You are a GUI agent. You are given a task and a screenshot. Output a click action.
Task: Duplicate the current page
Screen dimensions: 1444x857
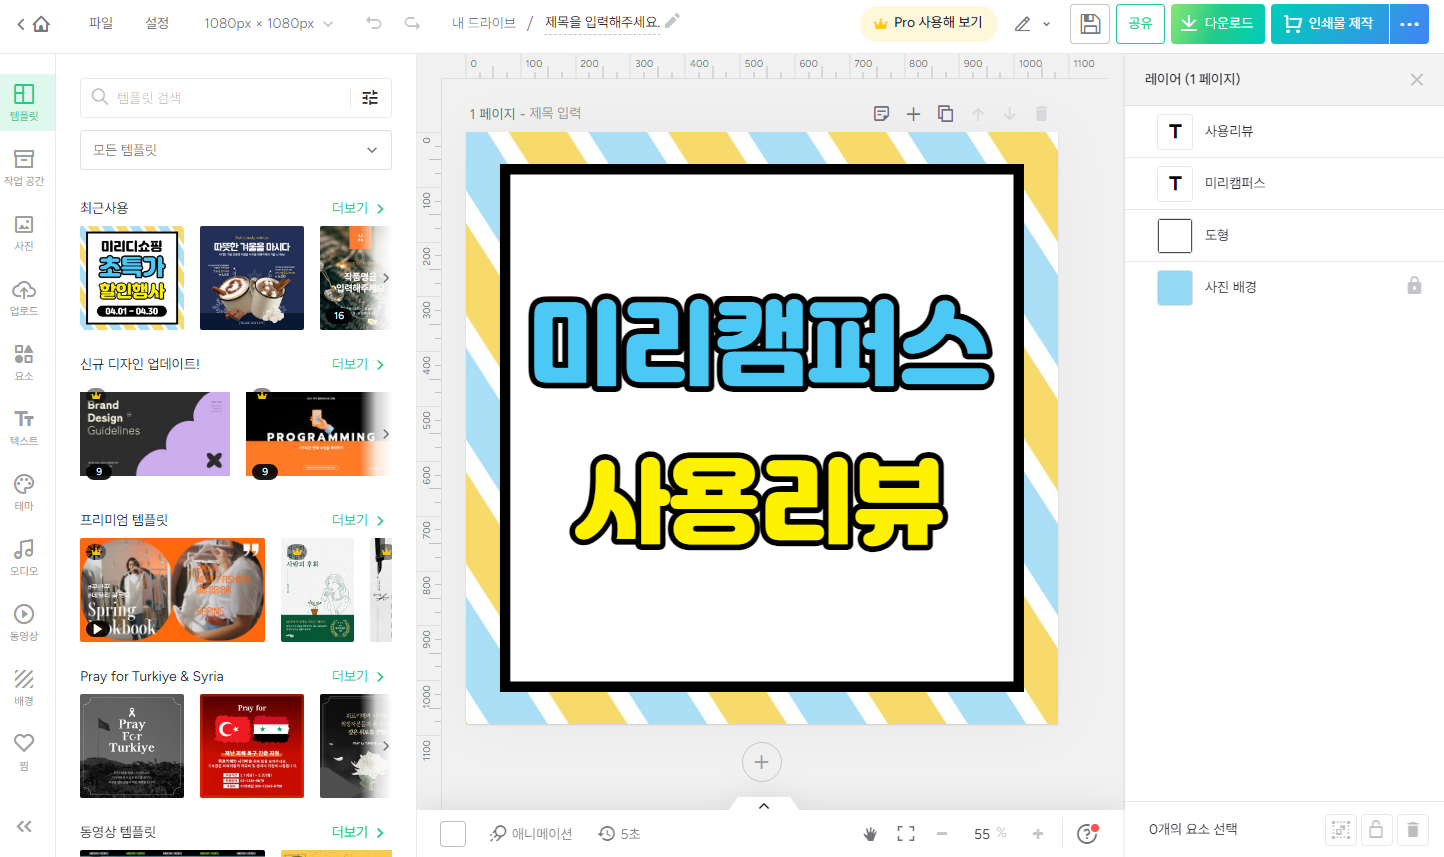[x=945, y=114]
